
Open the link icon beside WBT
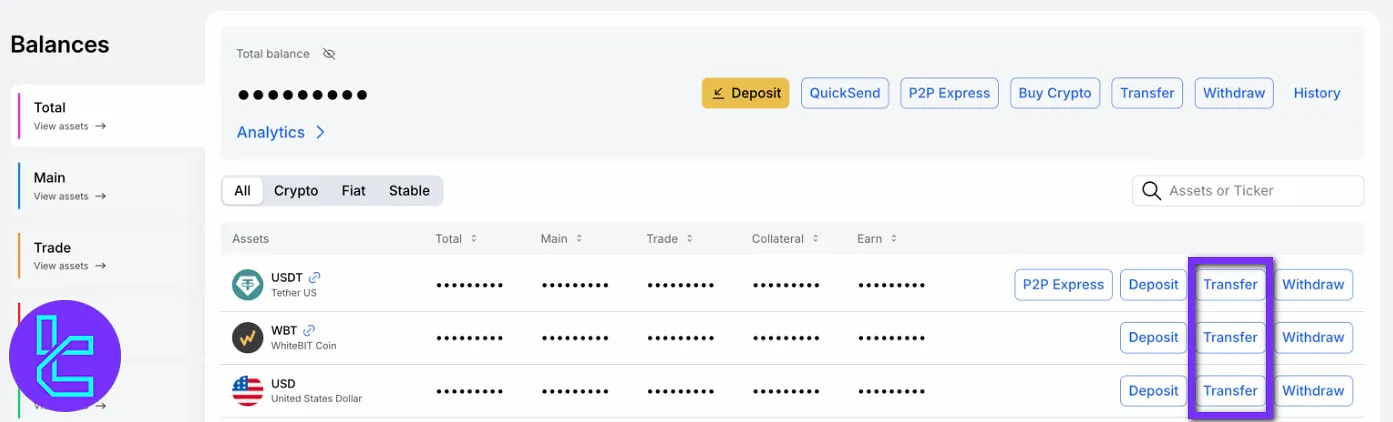pos(309,330)
